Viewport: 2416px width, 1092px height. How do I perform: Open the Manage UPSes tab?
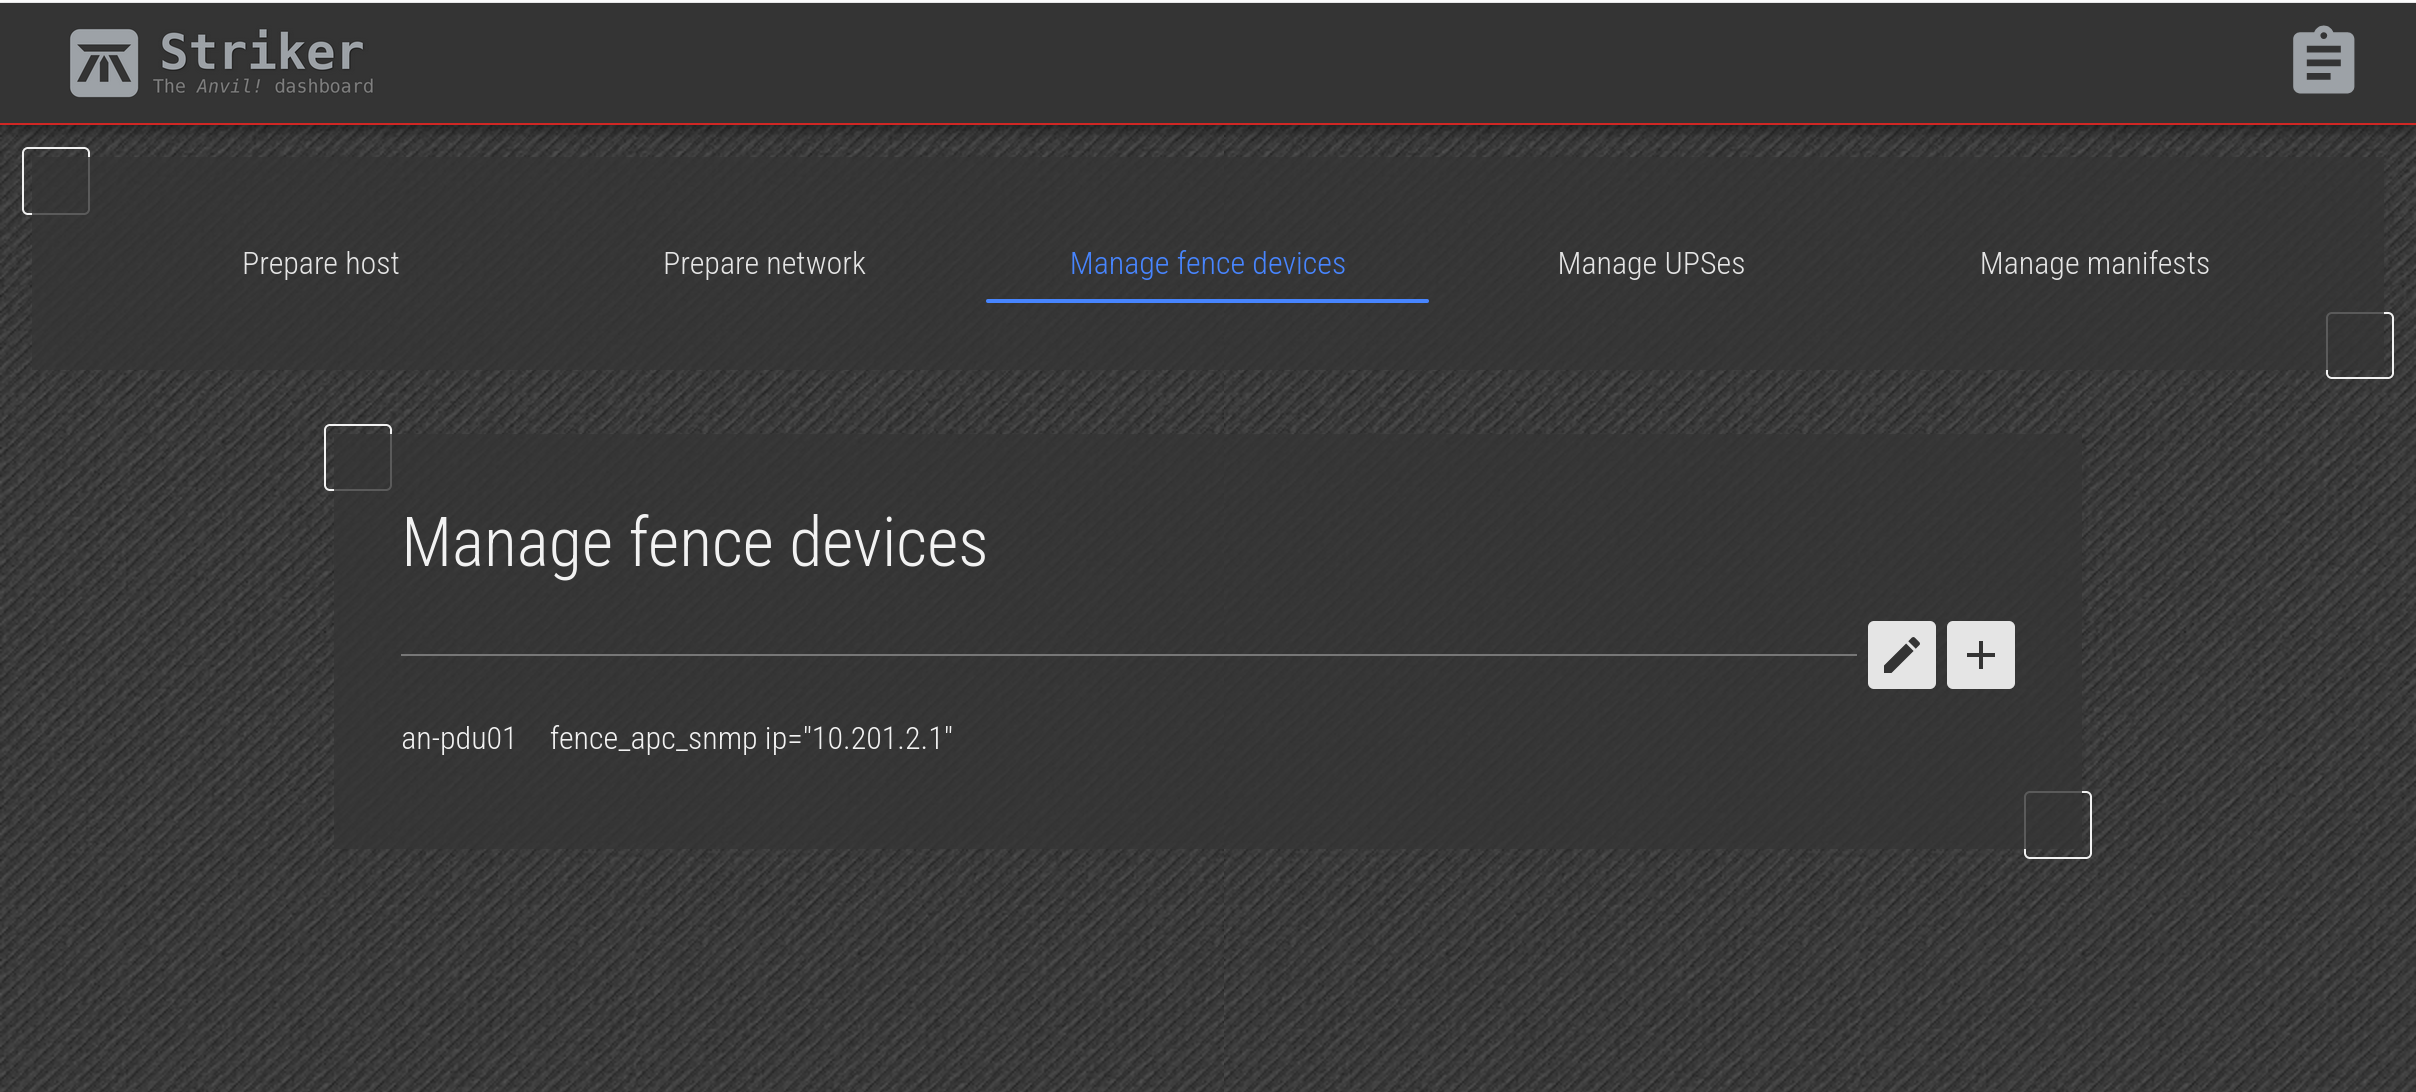click(x=1651, y=263)
